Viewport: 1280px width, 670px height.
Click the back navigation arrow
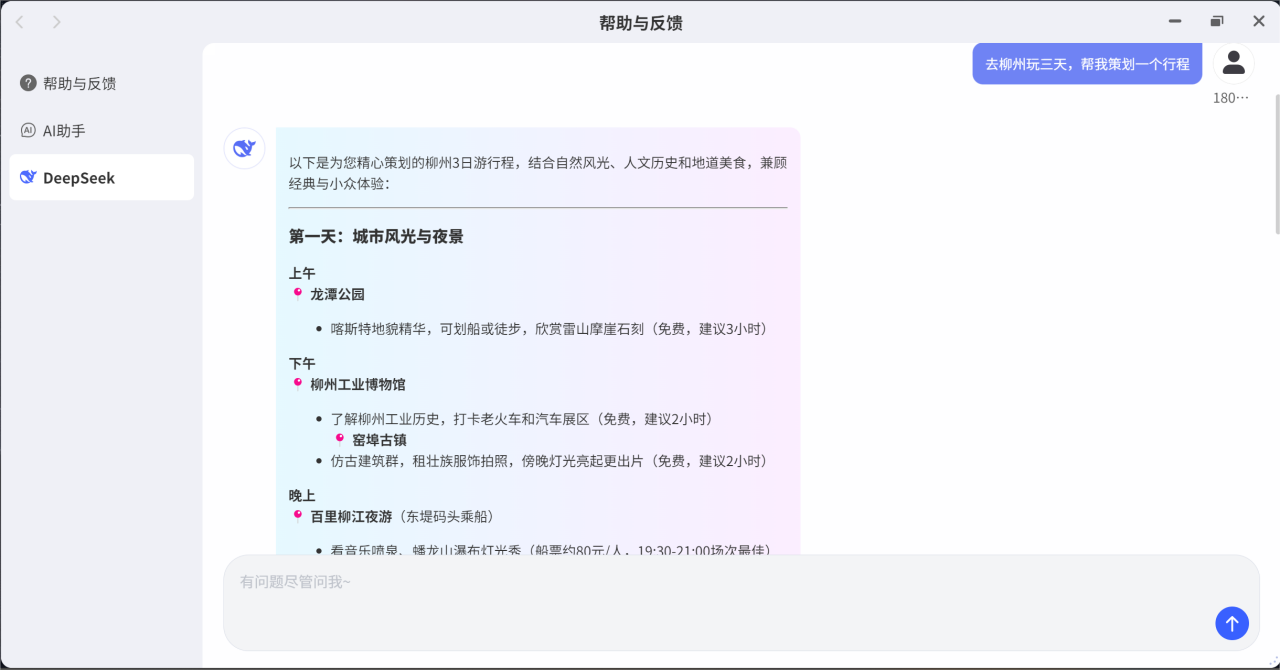point(20,22)
